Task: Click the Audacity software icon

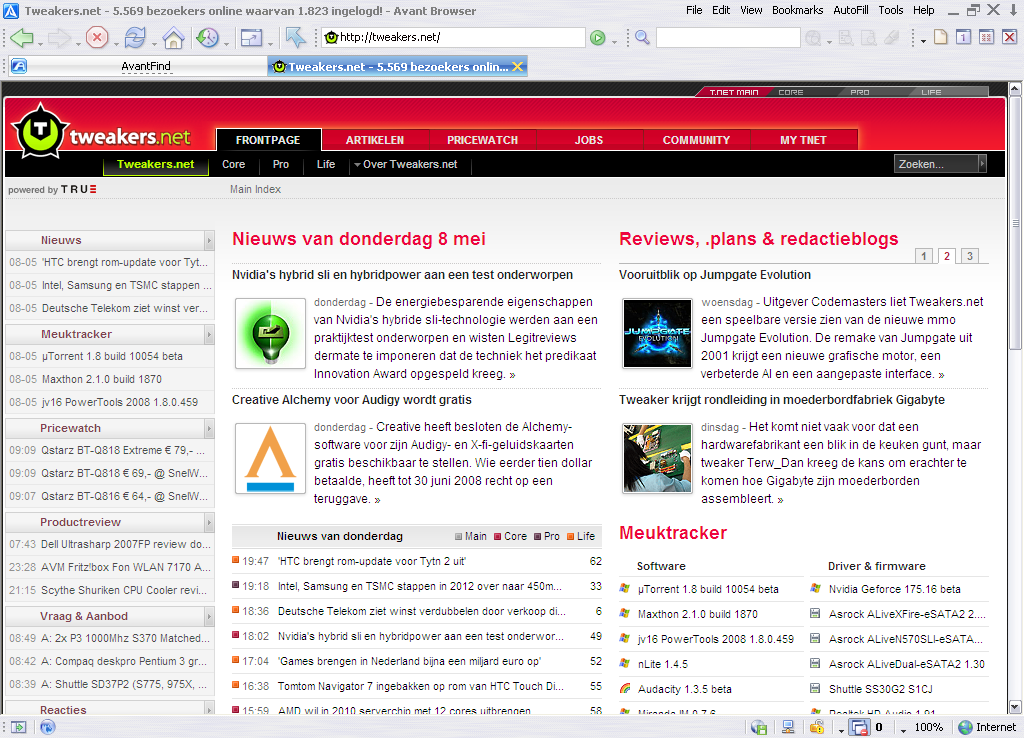Action: [625, 688]
